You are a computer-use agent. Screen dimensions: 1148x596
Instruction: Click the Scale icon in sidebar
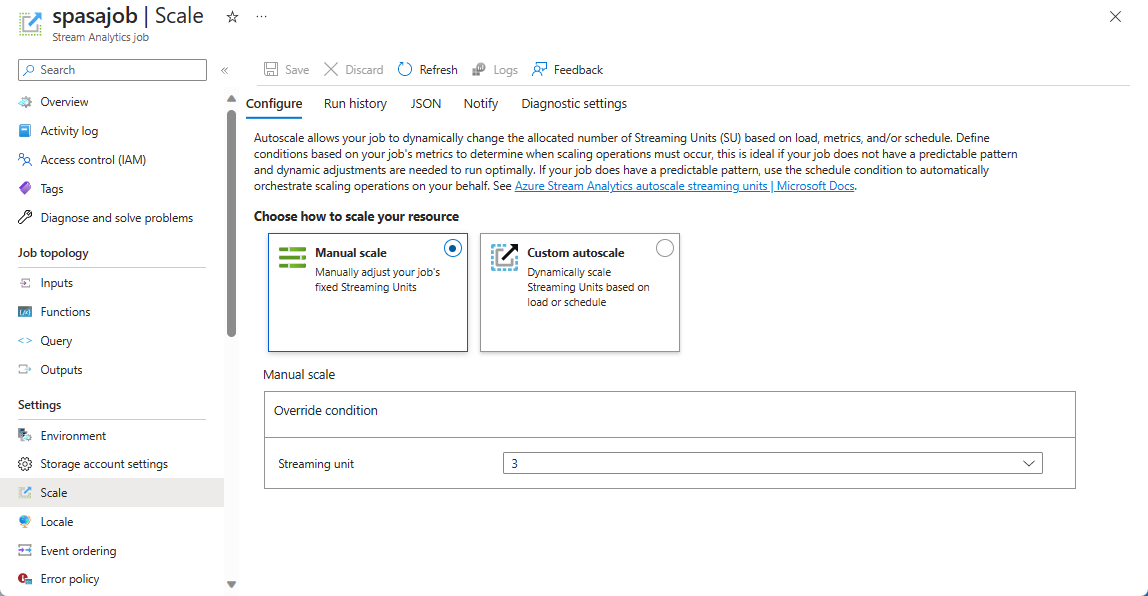[x=25, y=493]
